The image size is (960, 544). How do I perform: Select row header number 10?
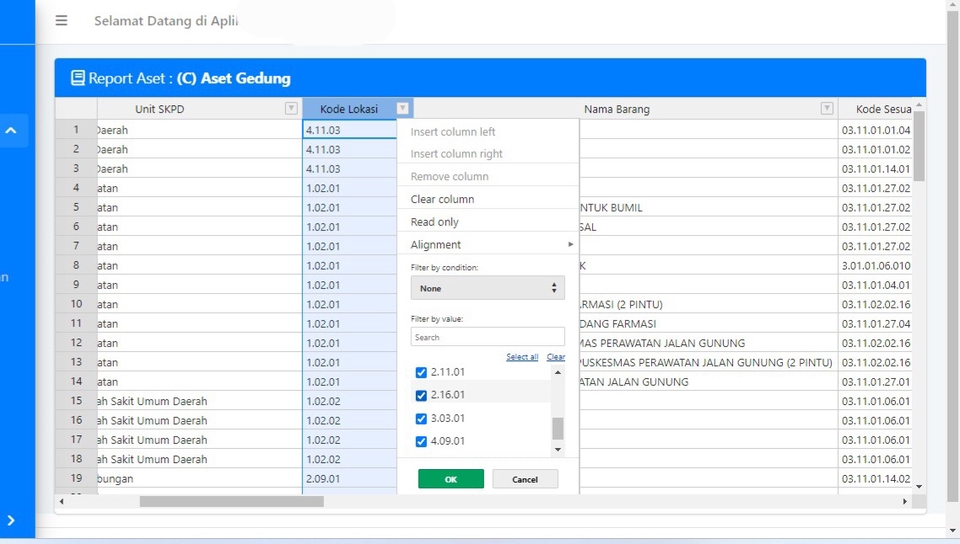[x=76, y=304]
